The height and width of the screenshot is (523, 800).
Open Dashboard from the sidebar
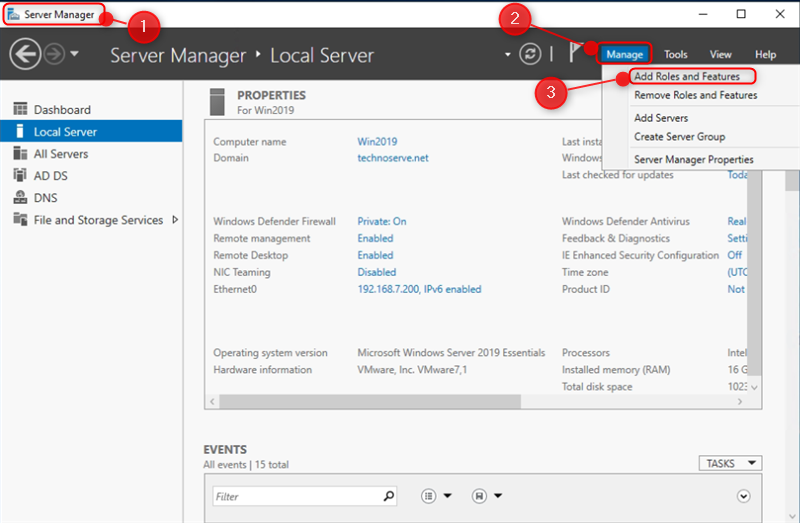pos(62,110)
